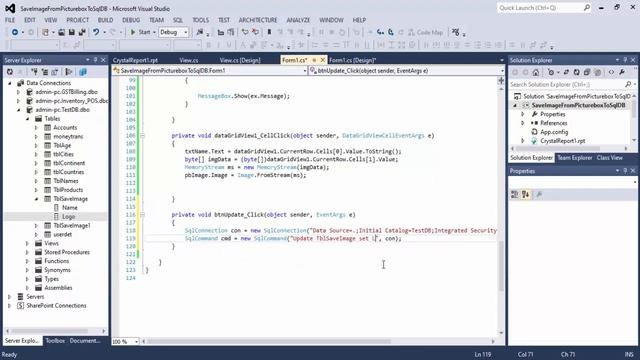Click the Save All toolbar icon
The width and height of the screenshot is (640, 360).
[82, 32]
